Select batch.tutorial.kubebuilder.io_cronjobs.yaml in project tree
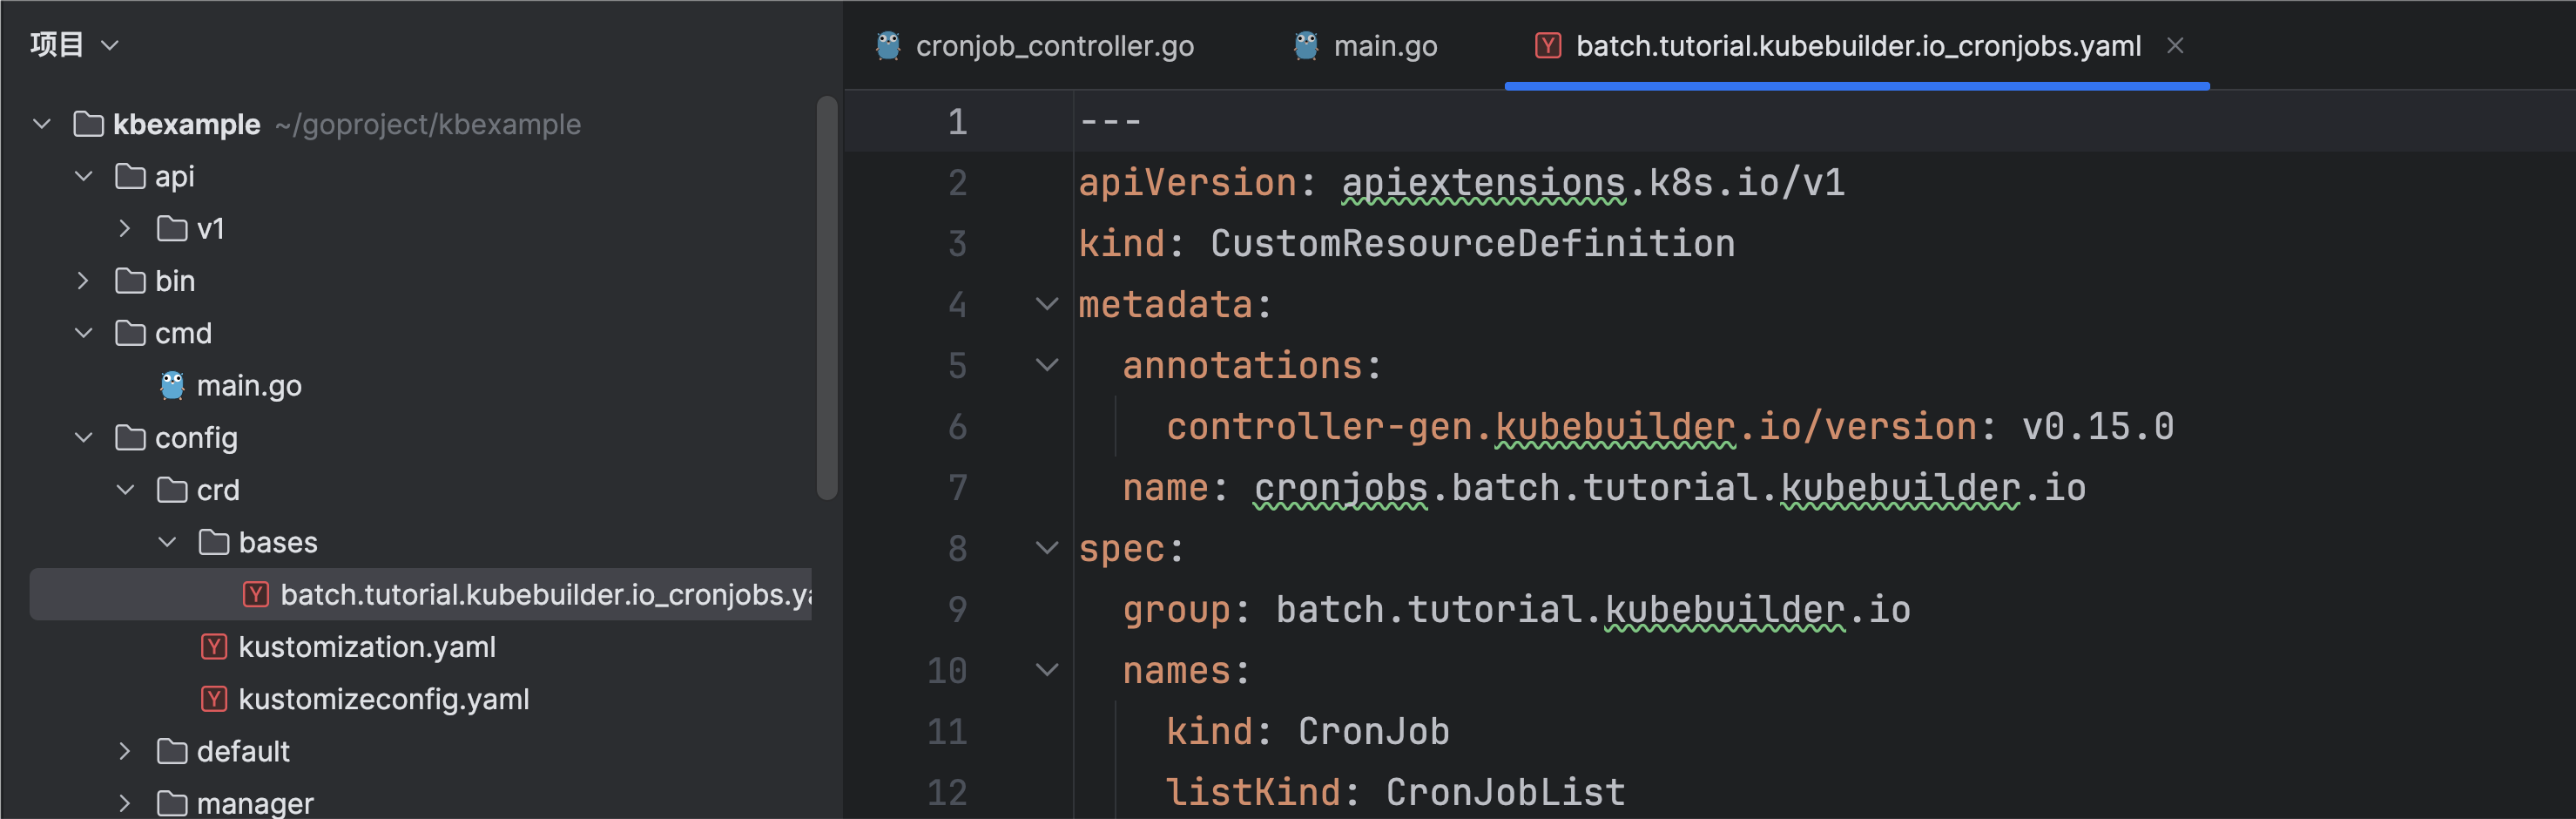2576x819 pixels. pos(545,595)
